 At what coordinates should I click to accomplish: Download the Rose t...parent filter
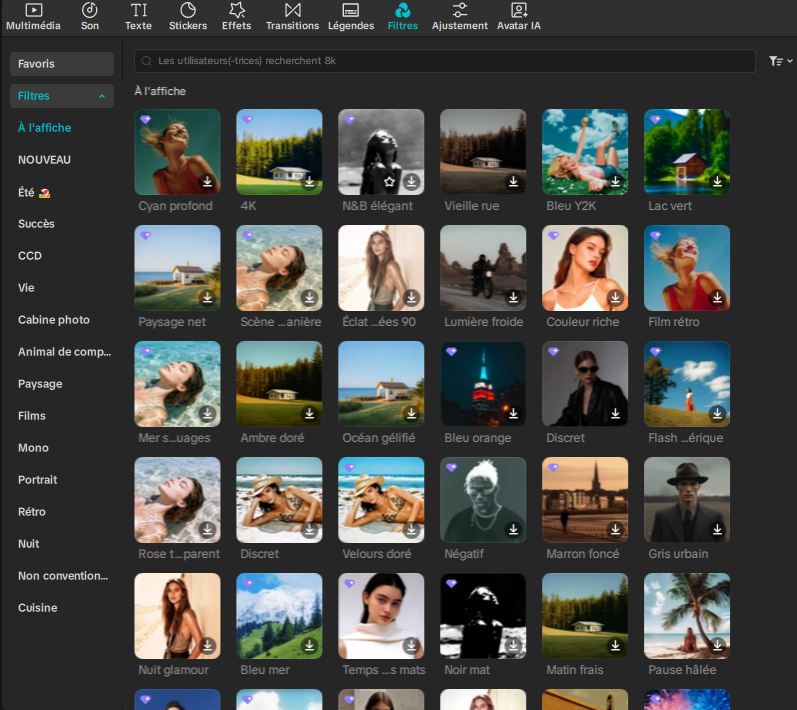click(207, 530)
